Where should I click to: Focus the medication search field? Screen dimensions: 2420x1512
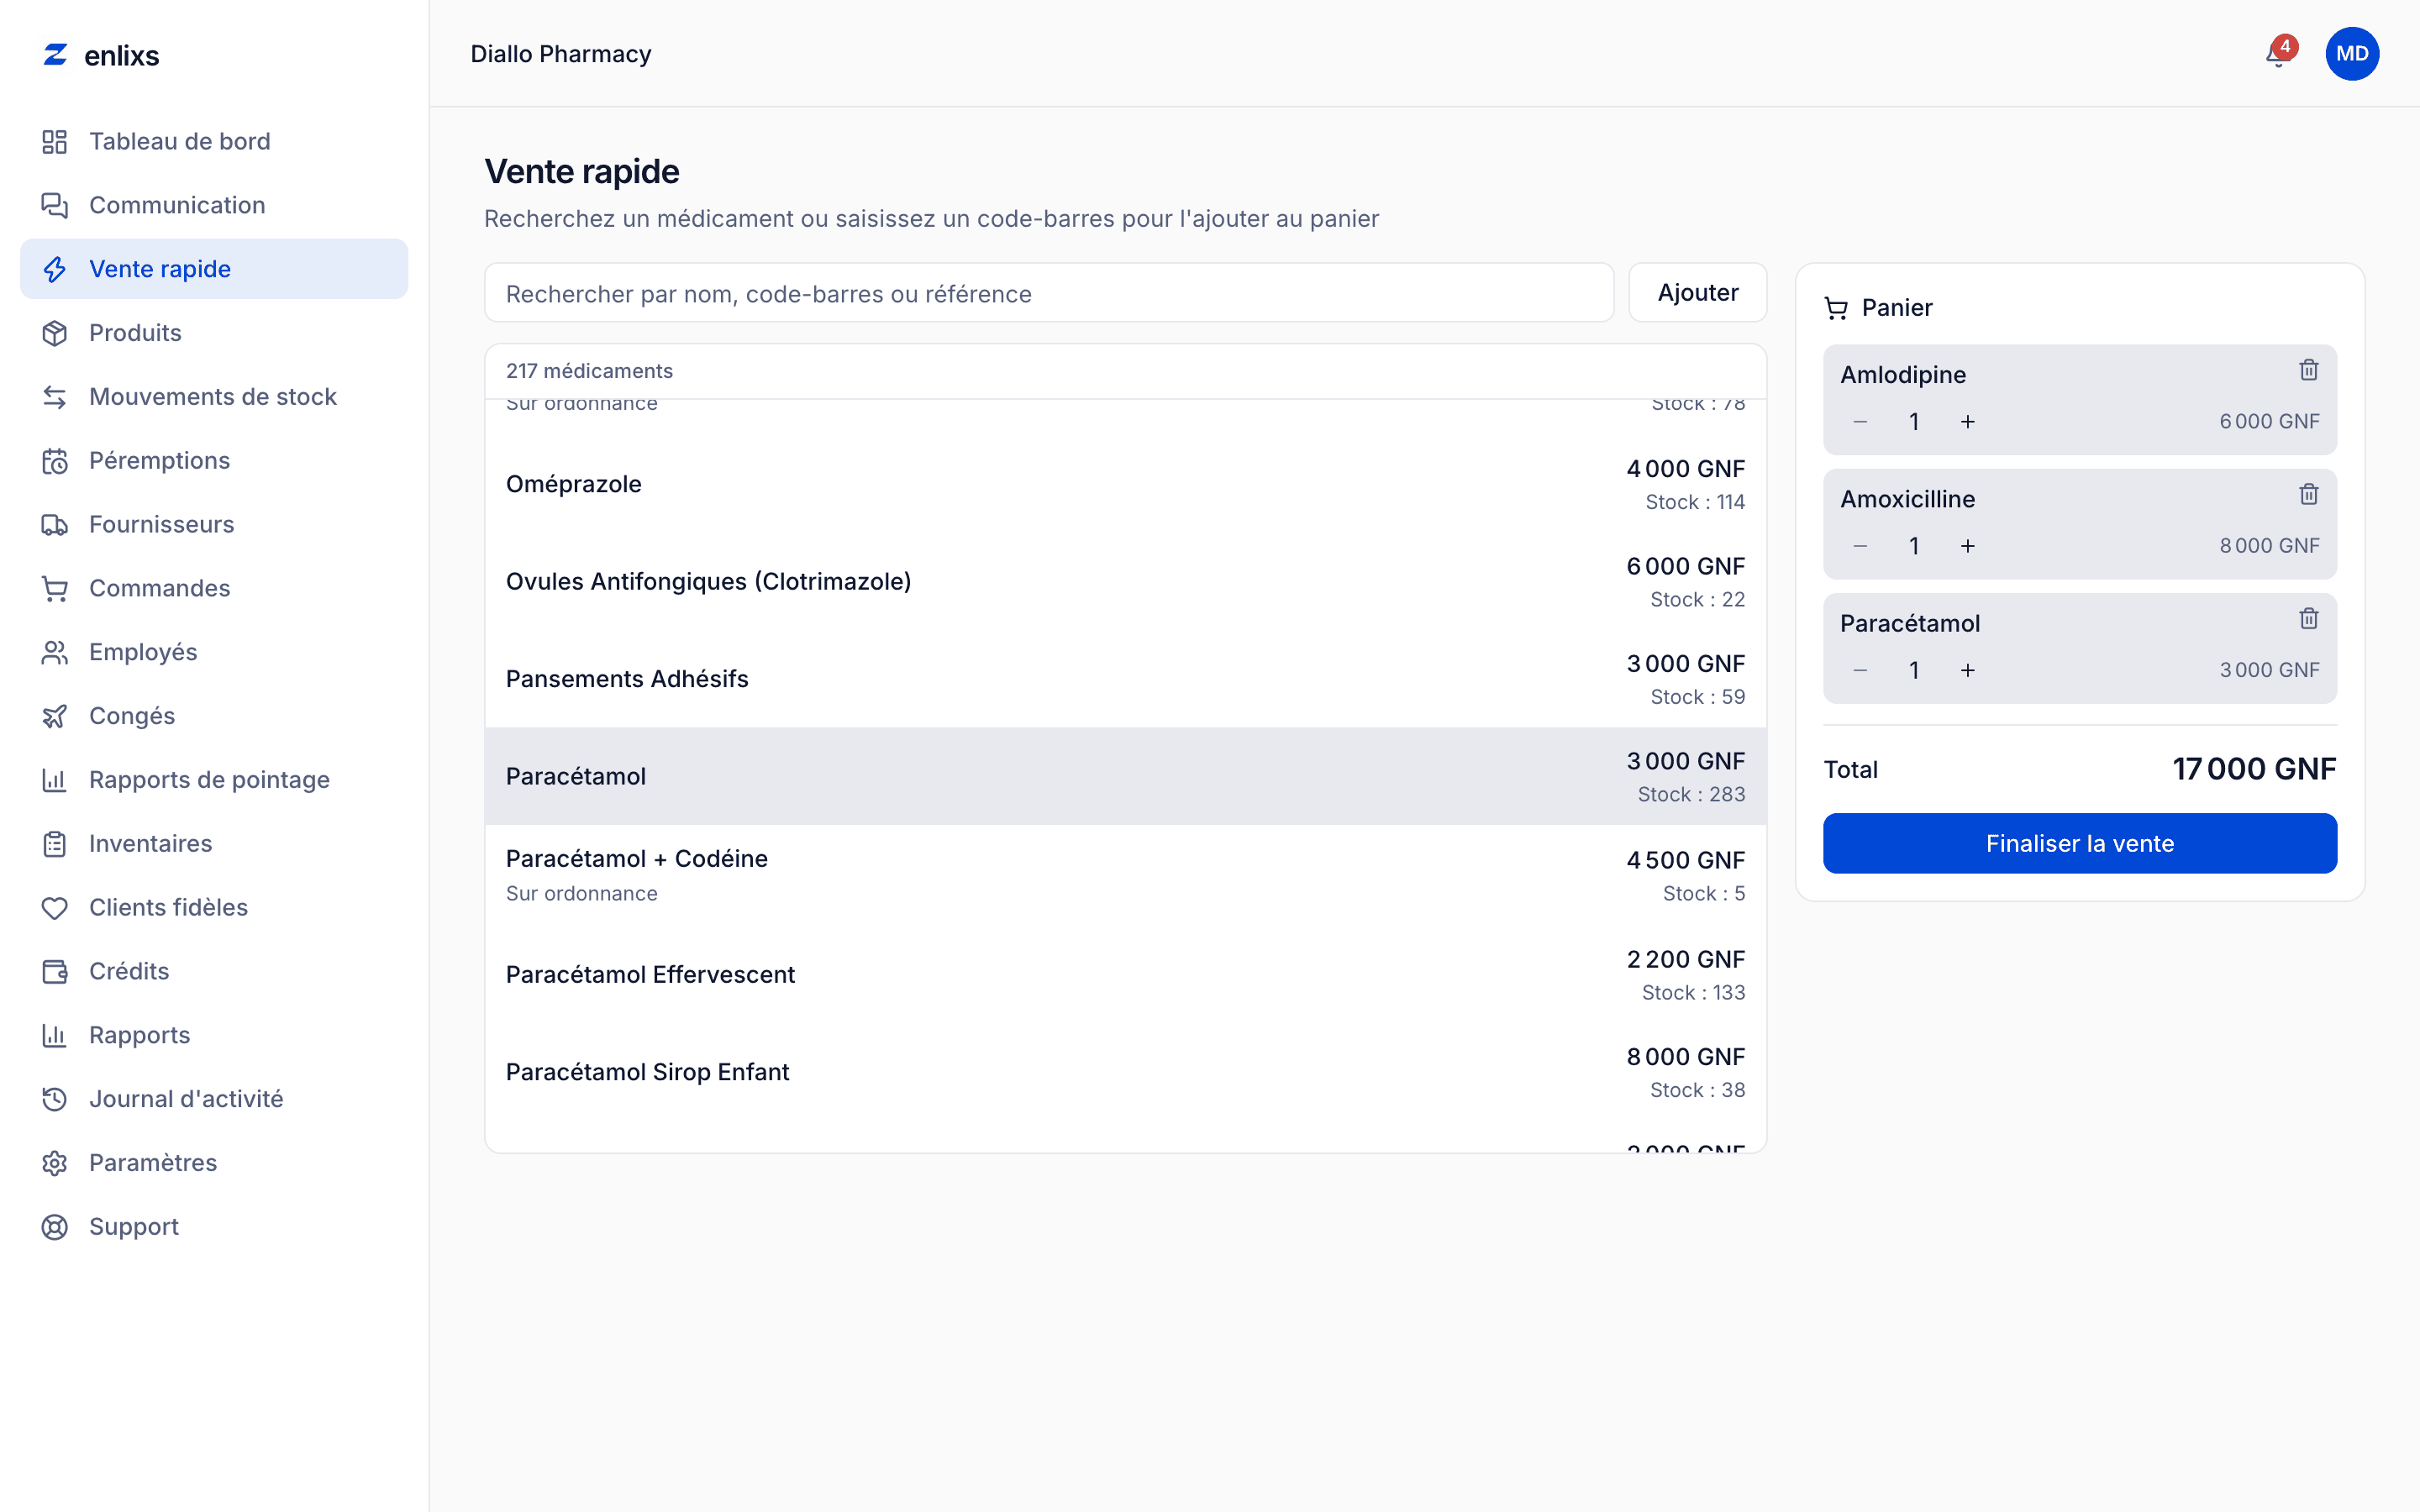(1048, 293)
